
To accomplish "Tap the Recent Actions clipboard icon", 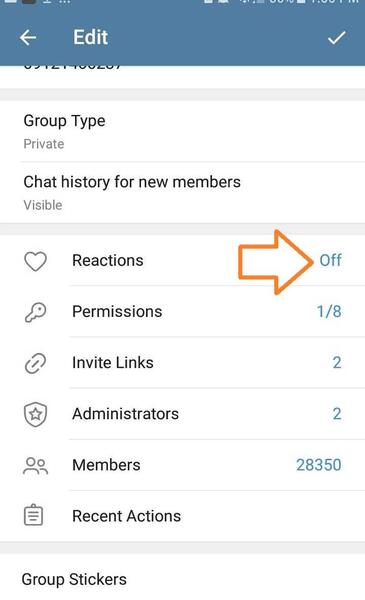I will 34,515.
